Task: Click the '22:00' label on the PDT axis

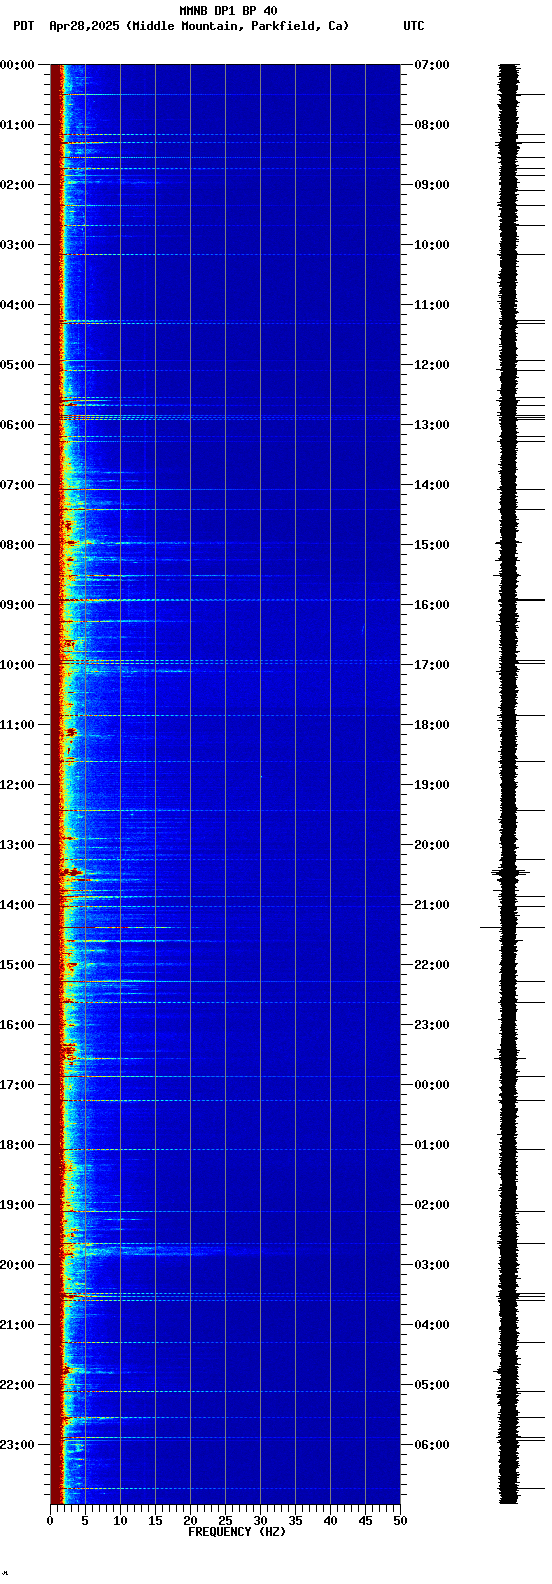Action: coord(18,1385)
